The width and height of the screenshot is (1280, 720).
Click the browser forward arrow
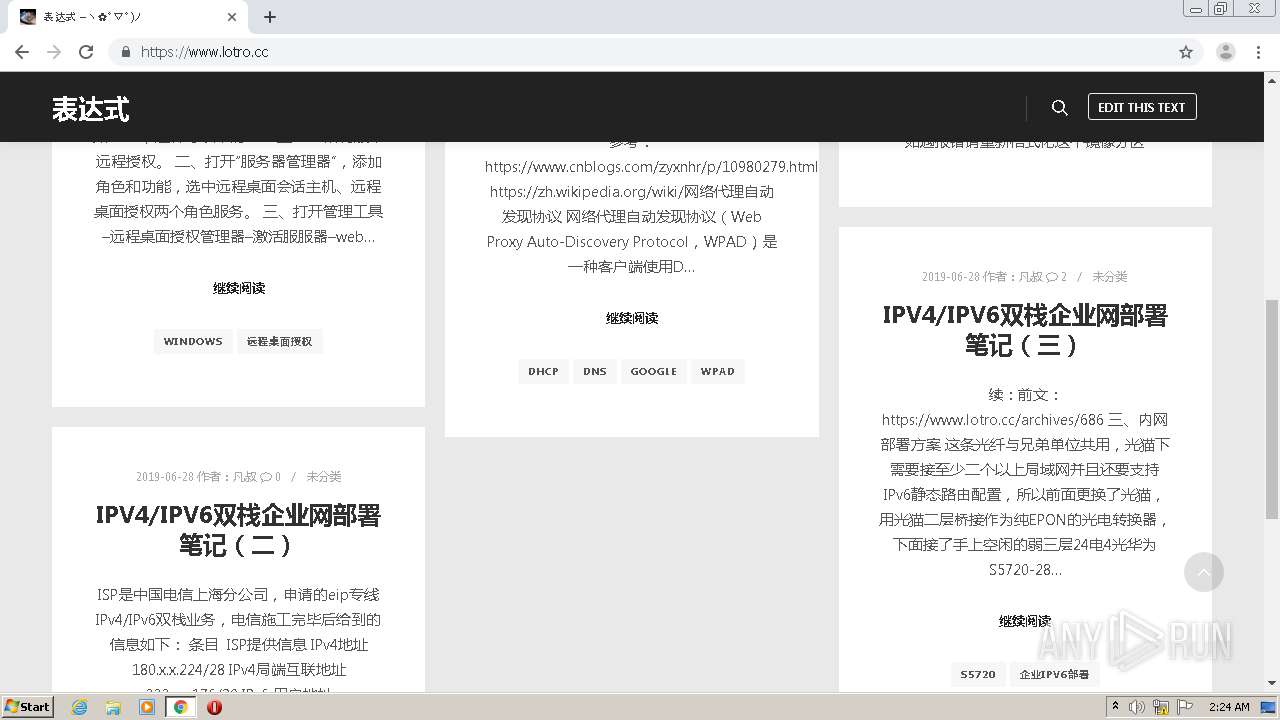point(54,52)
